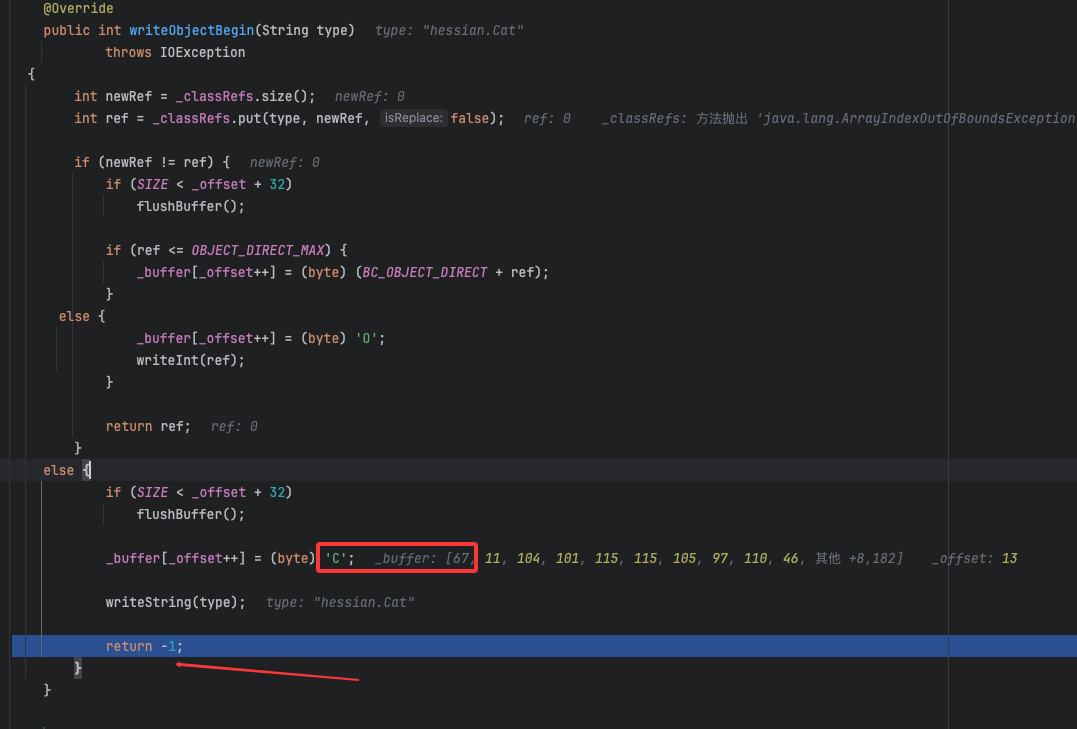Click buffer value 104
This screenshot has width=1077, height=729.
point(528,558)
